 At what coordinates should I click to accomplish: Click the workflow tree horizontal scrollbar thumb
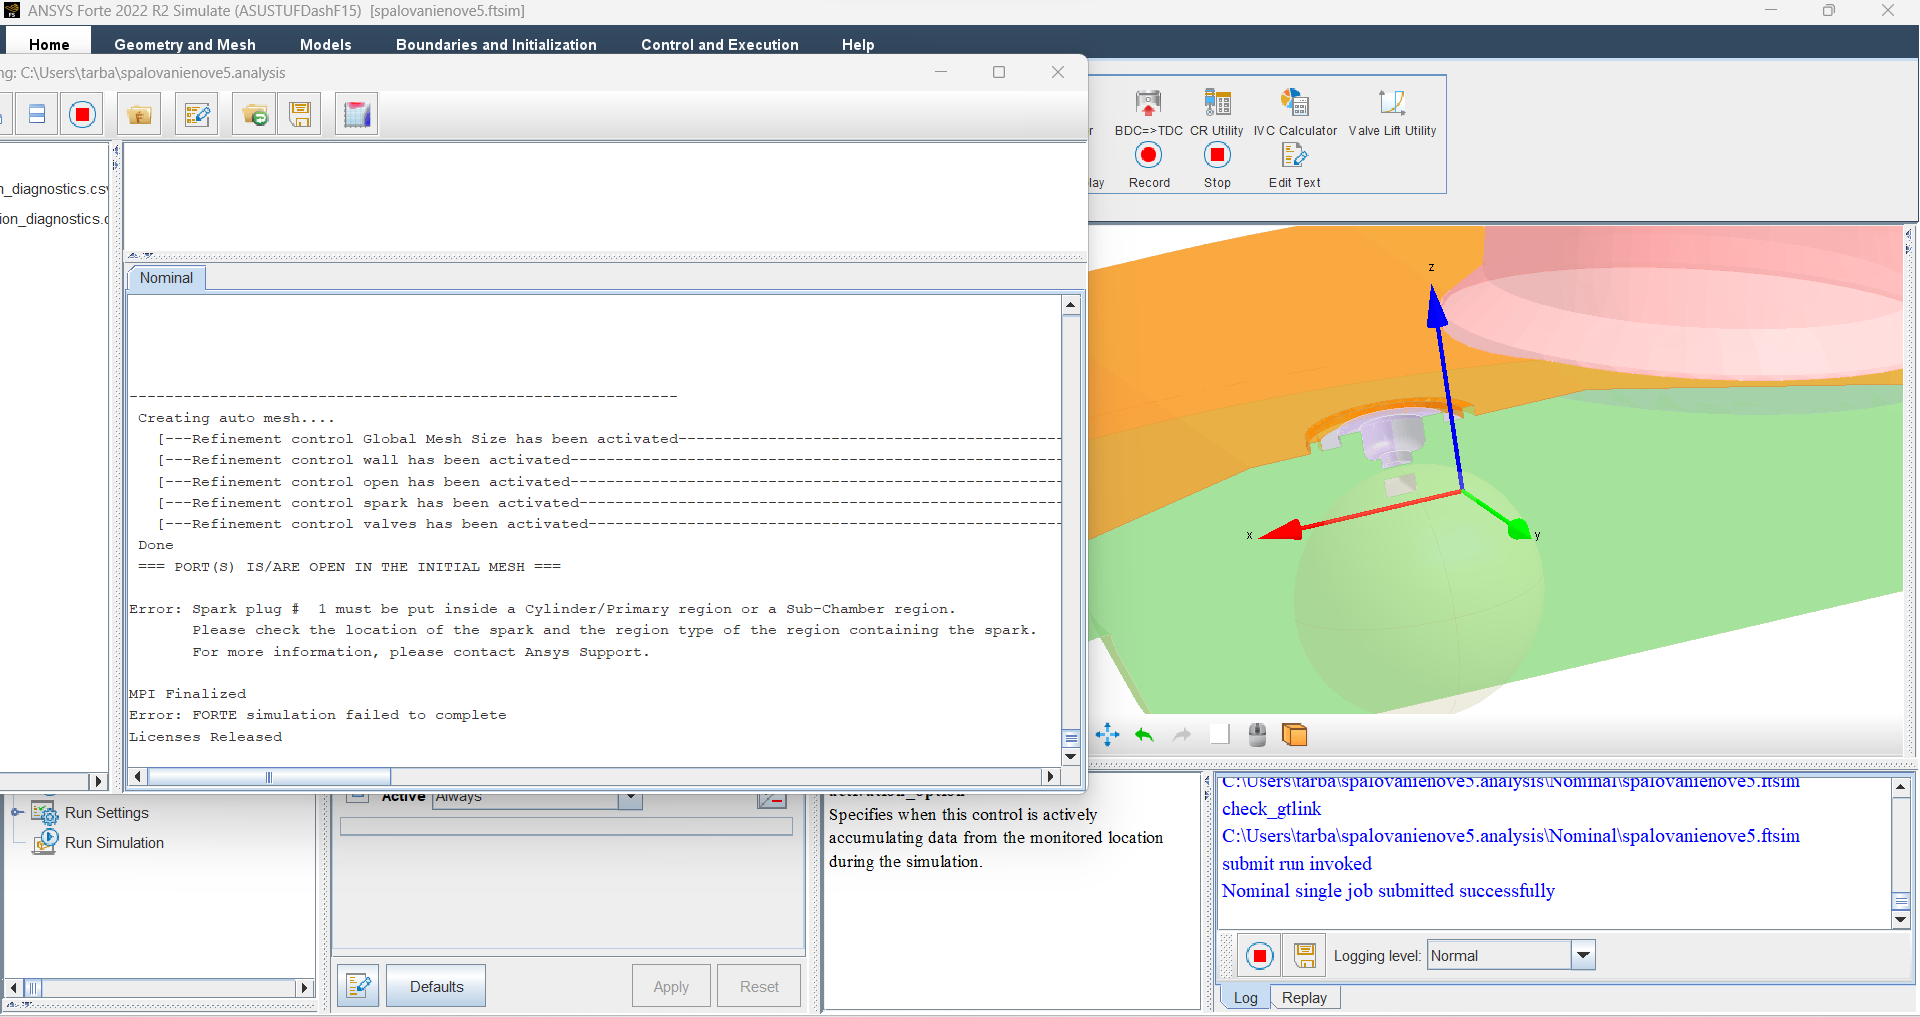[x=32, y=988]
